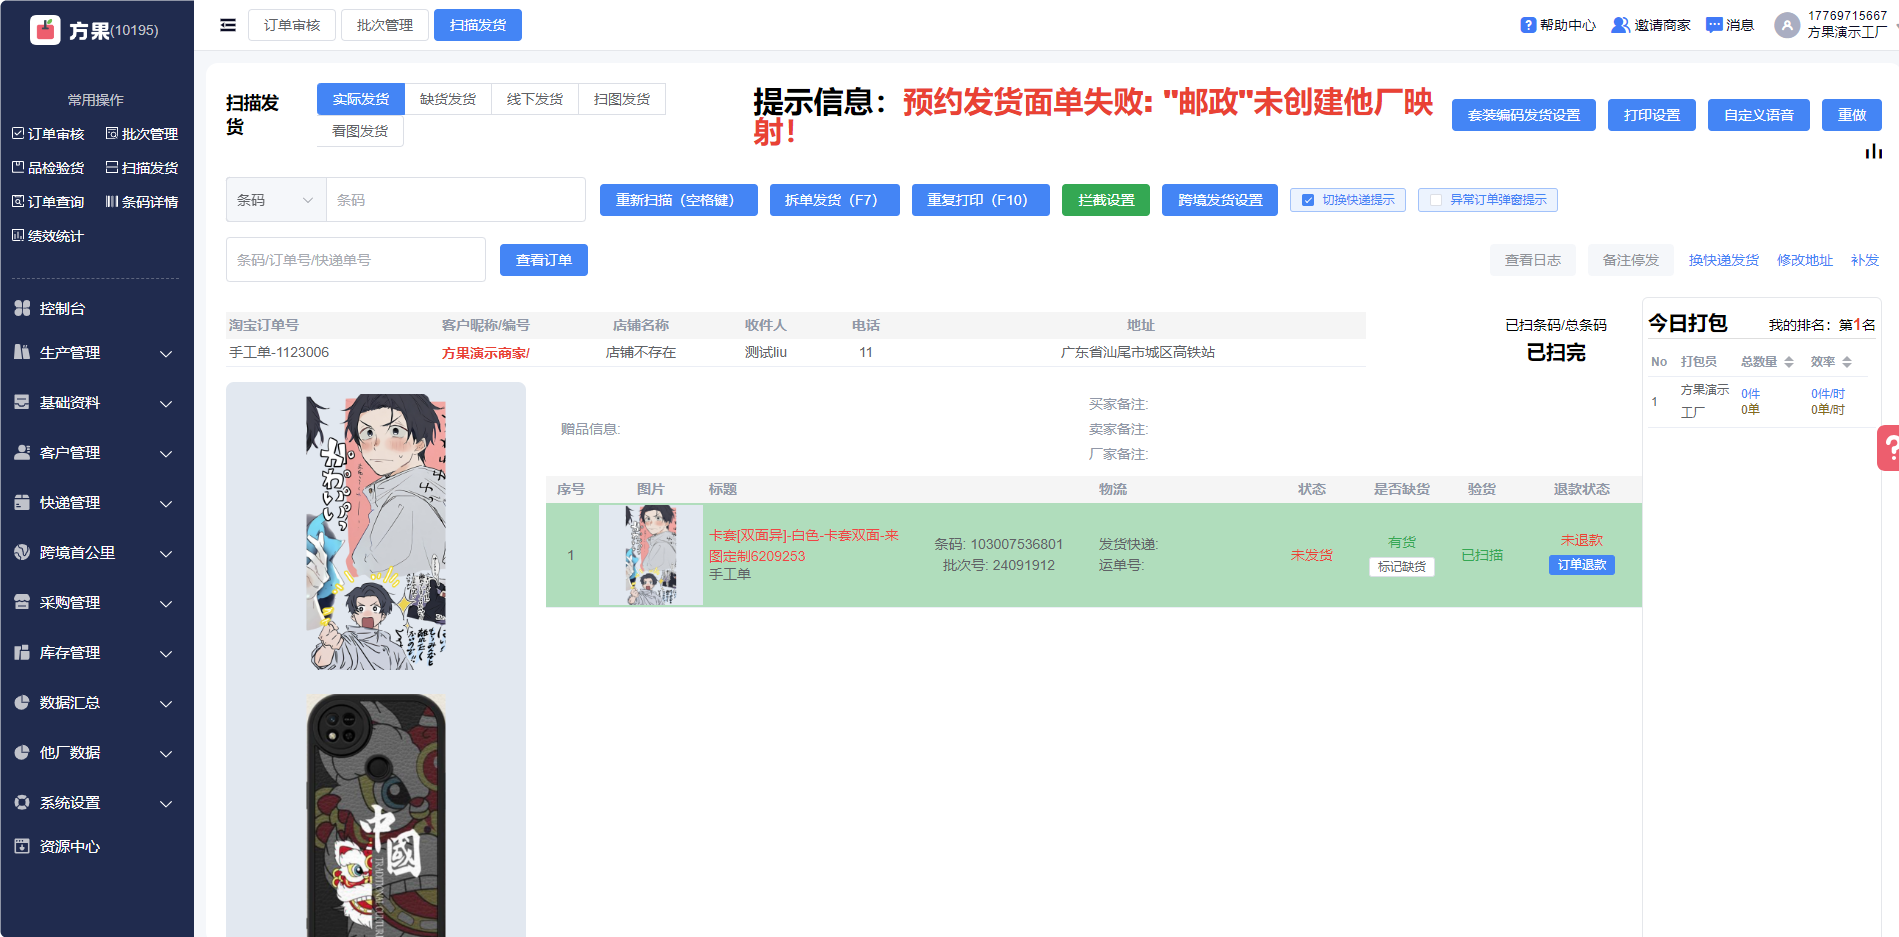Click the 订单退款 button in row
Screen dimensions: 1899x937
[1581, 565]
